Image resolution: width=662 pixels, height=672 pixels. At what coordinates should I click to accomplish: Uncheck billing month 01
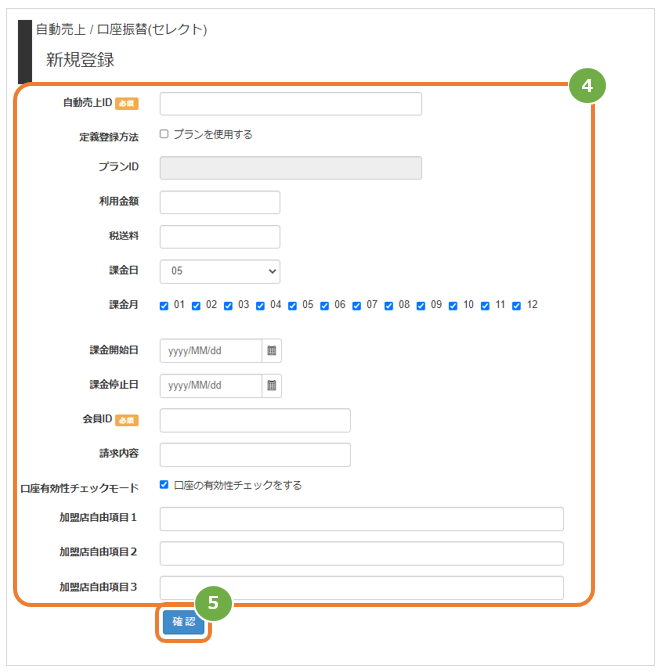164,306
